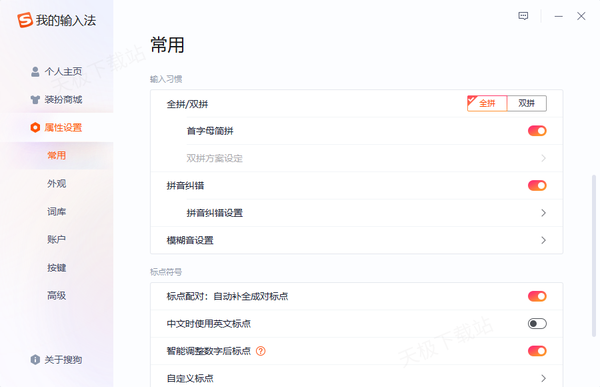Screen dimensions: 600x387
Task: Click the 属性设置 hexagon icon
Action: (x=35, y=127)
